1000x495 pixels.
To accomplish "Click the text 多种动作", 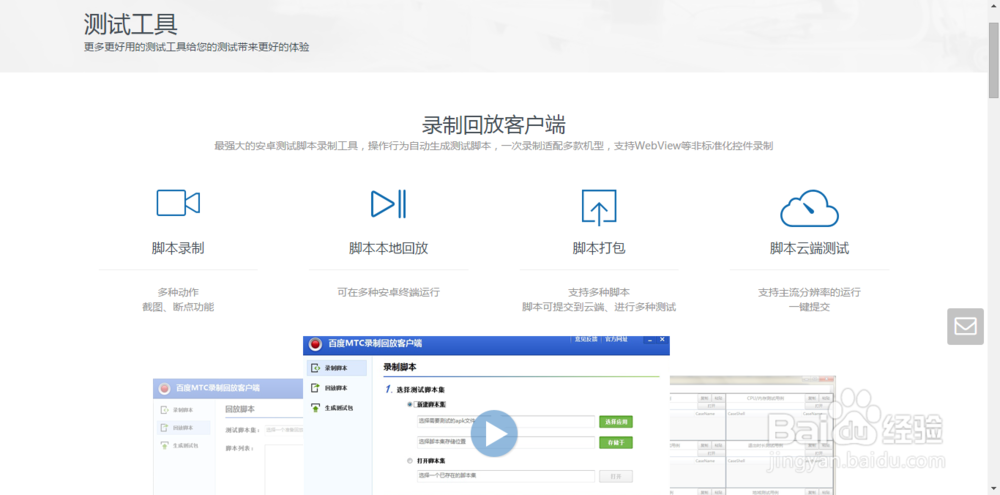I will (x=178, y=292).
